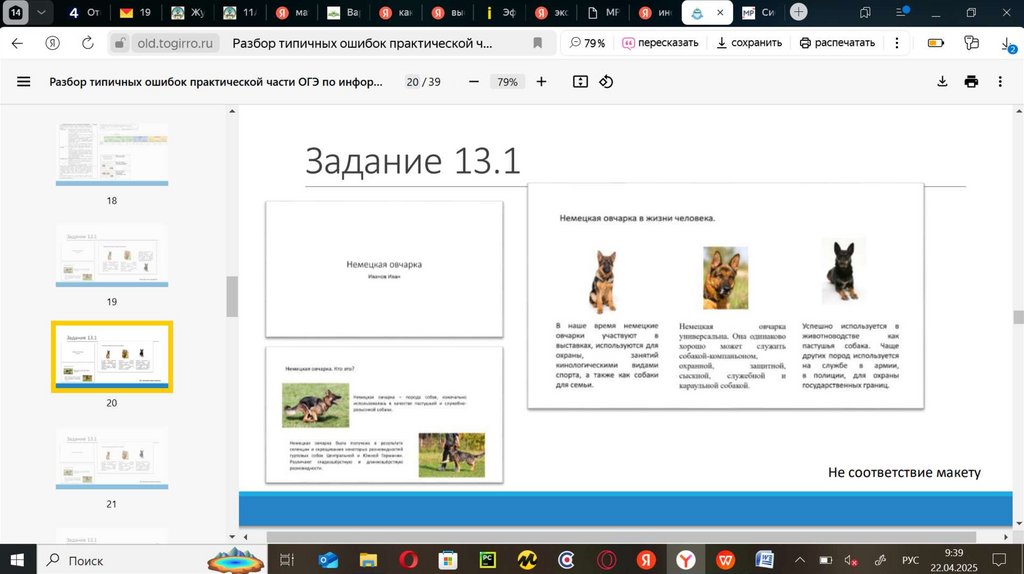This screenshot has width=1024, height=574.
Task: Print the PDF via printer icon
Action: tap(971, 82)
